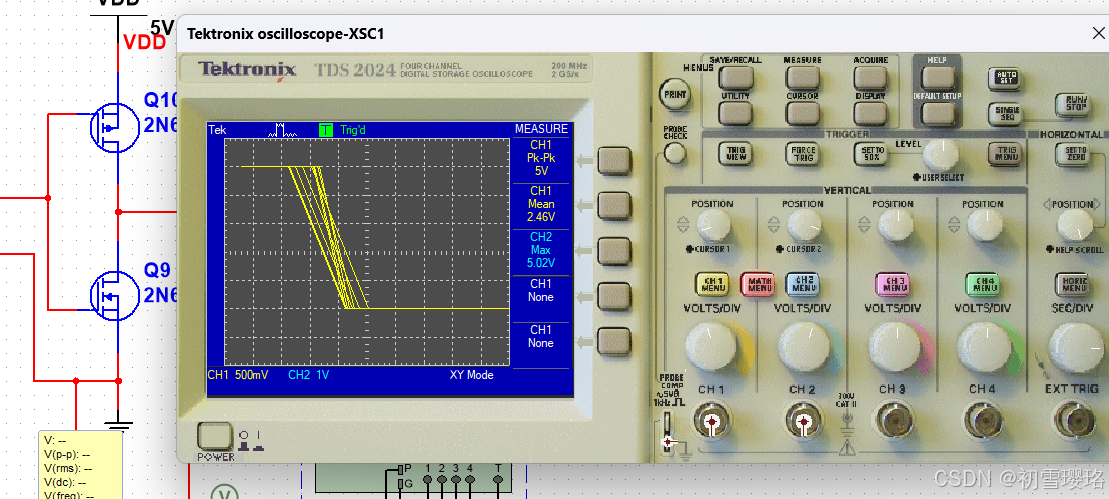1109x499 pixels.
Task: Click the ground symbol in schematic
Action: (119, 425)
